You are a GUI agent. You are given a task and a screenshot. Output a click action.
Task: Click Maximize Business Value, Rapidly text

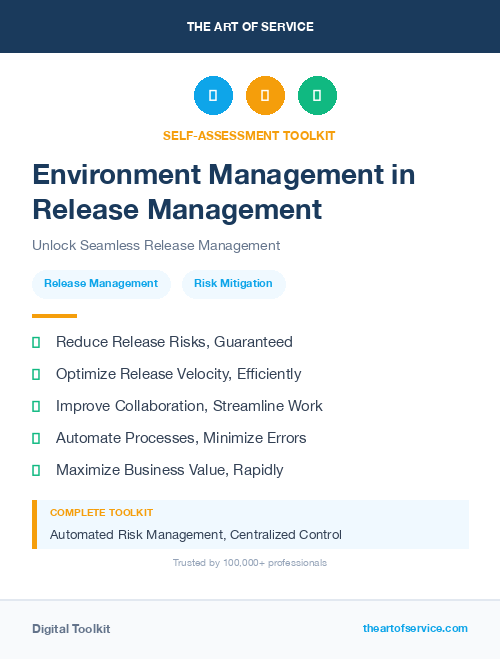pyautogui.click(x=170, y=470)
